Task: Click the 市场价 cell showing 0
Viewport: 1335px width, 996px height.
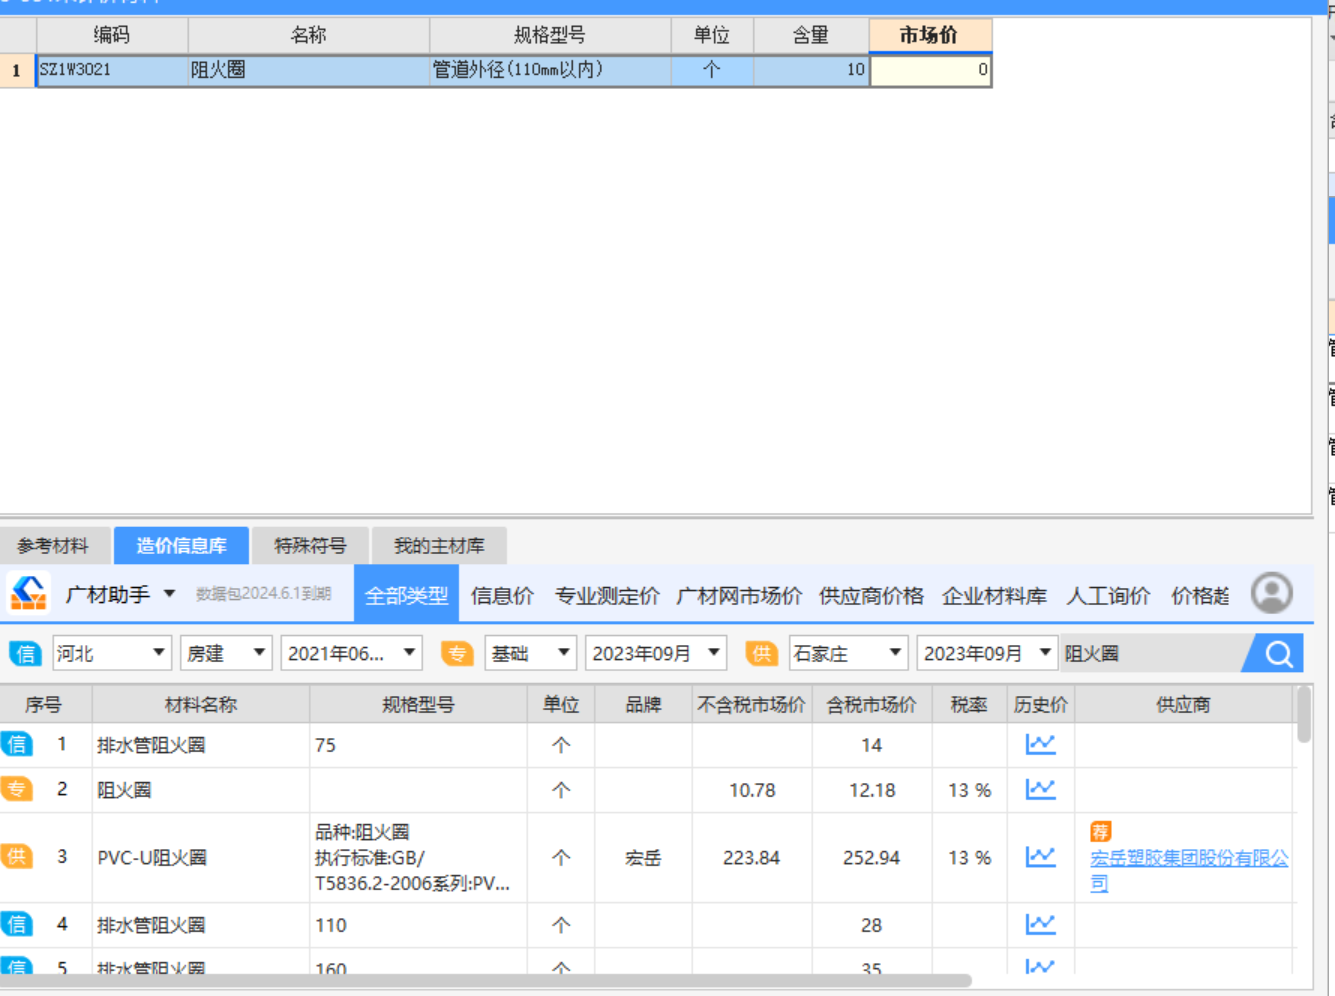Action: pos(931,70)
